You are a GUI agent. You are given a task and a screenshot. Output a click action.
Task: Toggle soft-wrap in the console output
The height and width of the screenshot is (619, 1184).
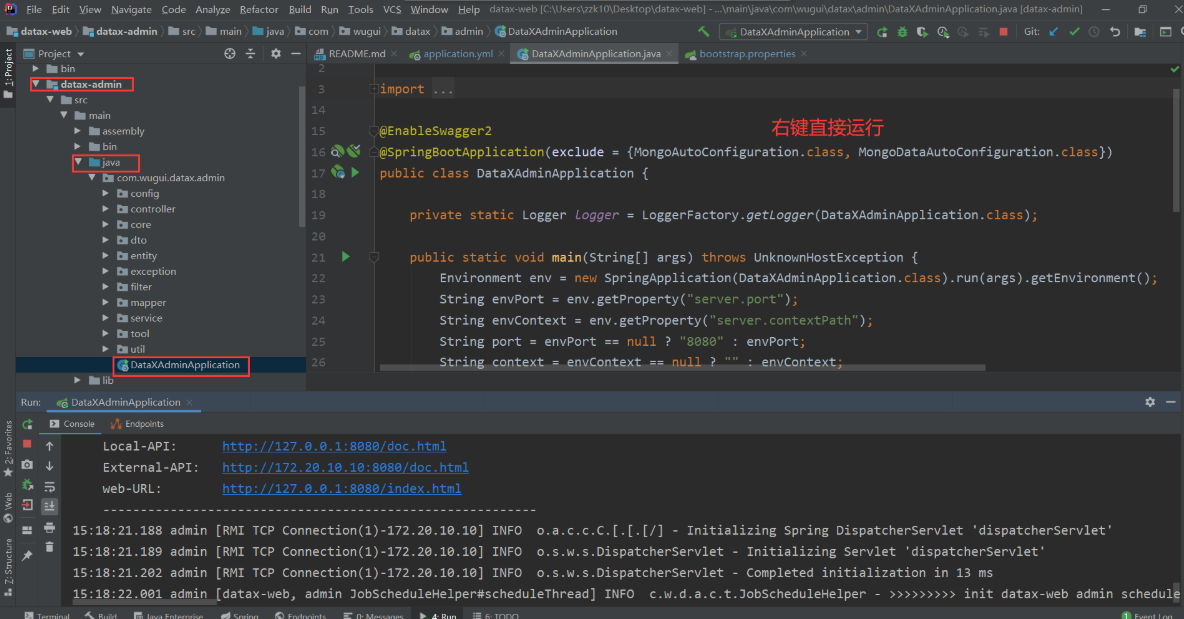point(49,487)
